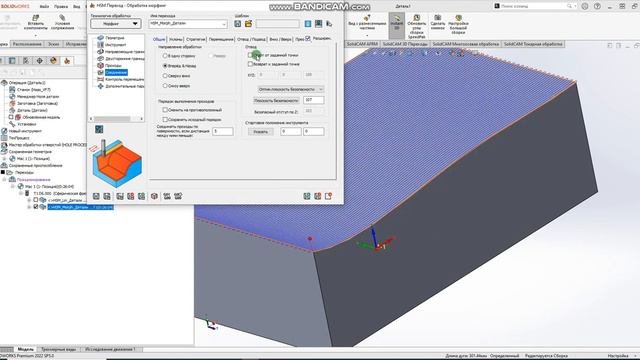
Task: Enable the start from given point checkbox
Action: pos(250,55)
